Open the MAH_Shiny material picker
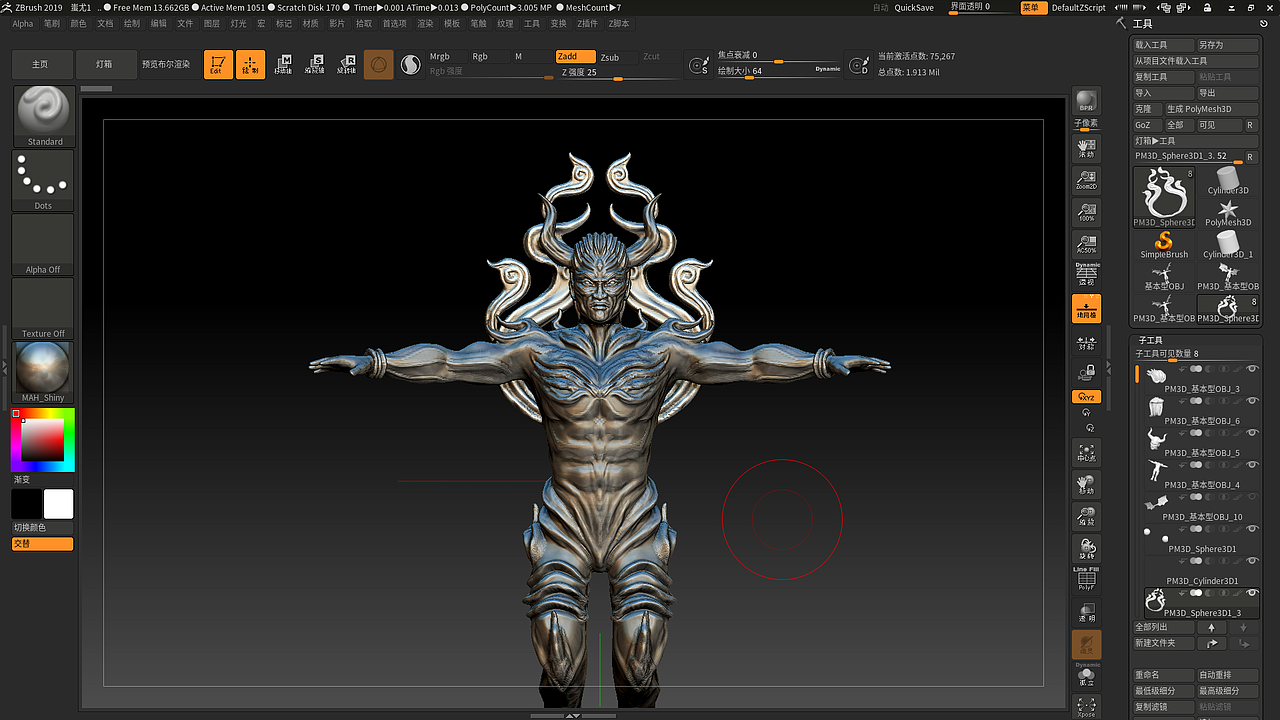The image size is (1280, 720). (x=43, y=372)
